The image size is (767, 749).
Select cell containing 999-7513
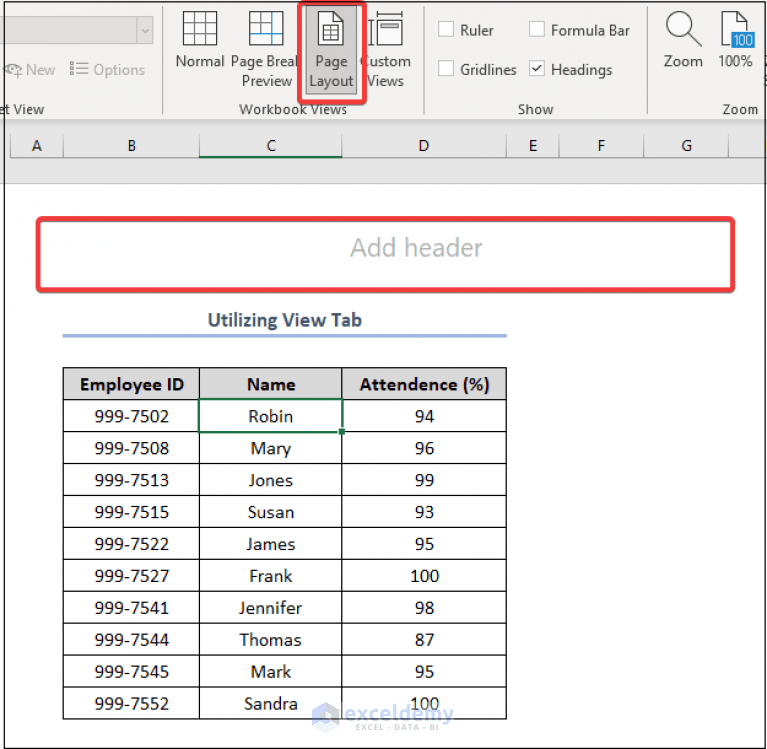click(131, 480)
